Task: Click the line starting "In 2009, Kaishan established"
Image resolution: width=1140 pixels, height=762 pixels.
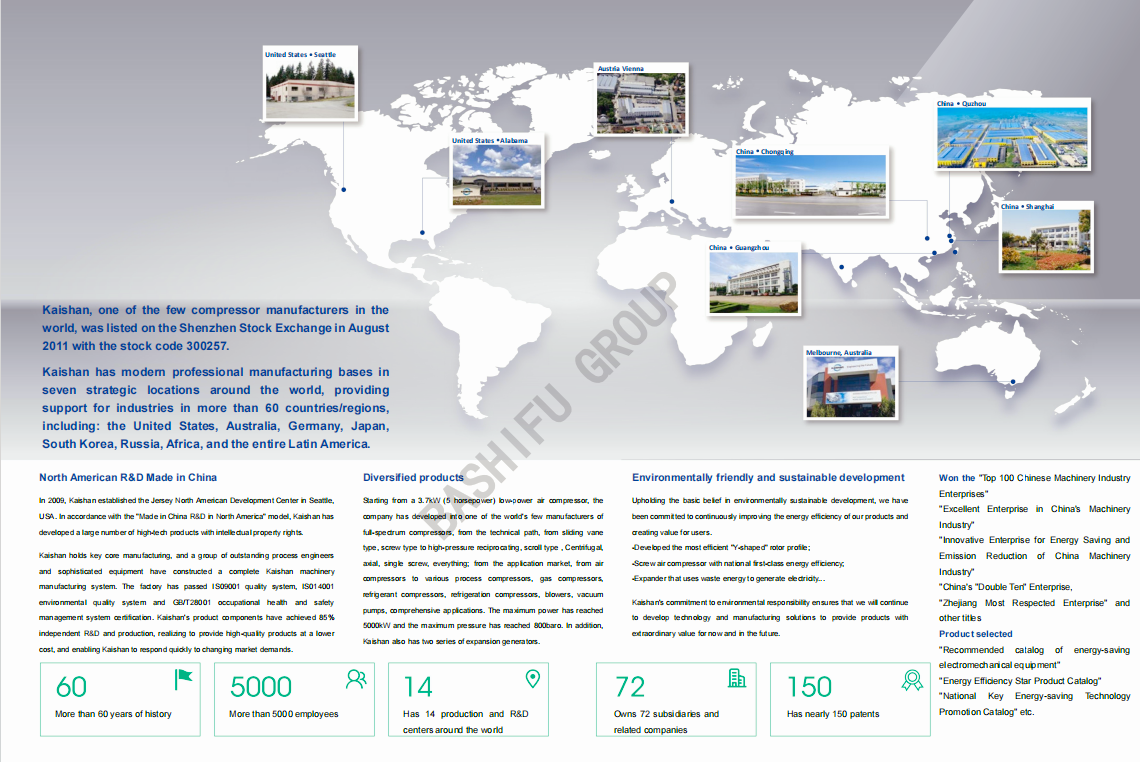Action: [186, 500]
